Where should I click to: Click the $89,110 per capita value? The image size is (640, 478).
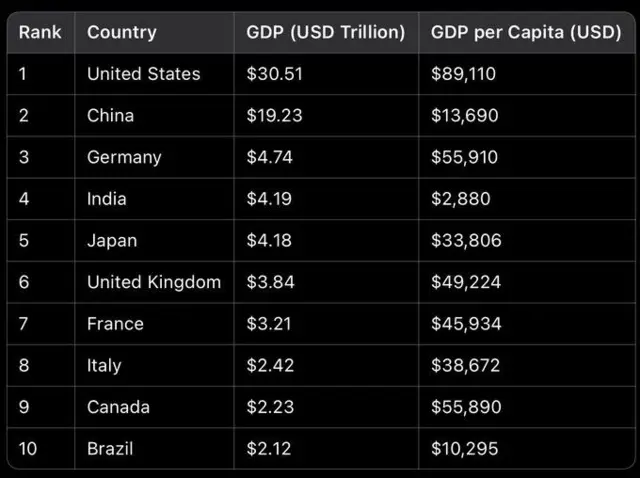(x=464, y=74)
